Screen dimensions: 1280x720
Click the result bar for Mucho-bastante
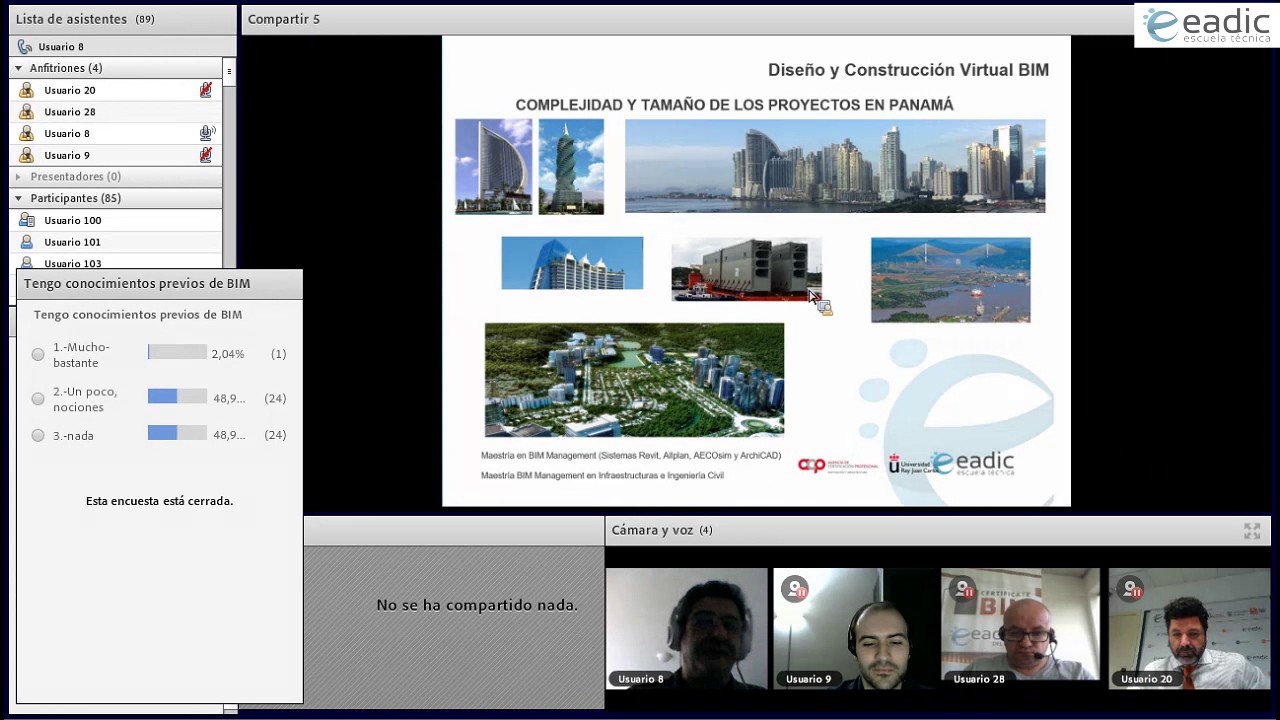(177, 353)
